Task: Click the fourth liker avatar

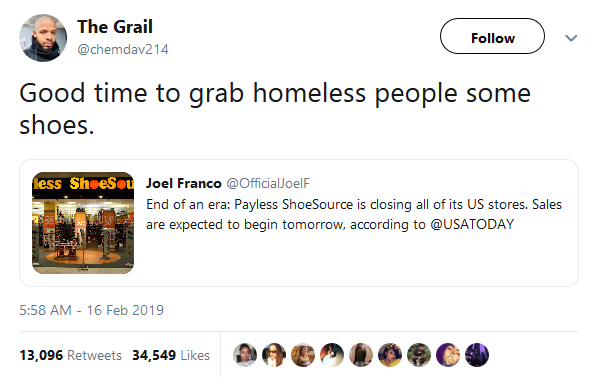Action: 332,355
